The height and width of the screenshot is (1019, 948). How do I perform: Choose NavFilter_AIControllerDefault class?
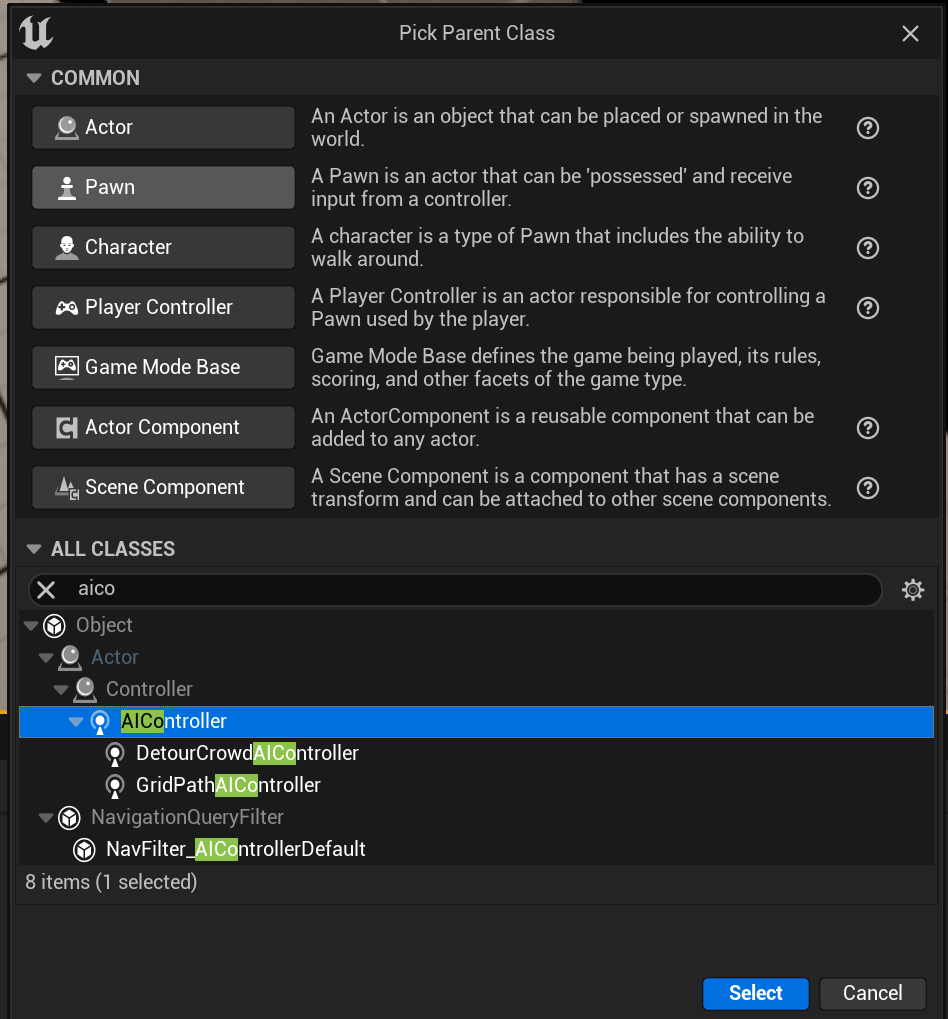[235, 849]
